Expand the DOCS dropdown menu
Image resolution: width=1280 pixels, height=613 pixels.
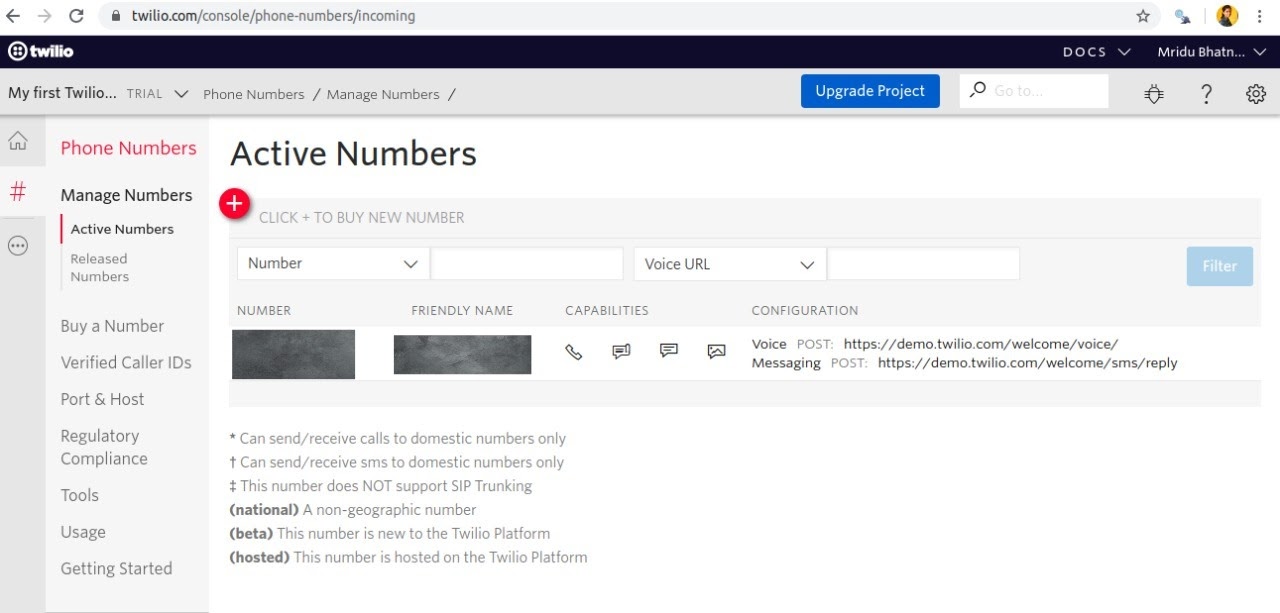1096,52
